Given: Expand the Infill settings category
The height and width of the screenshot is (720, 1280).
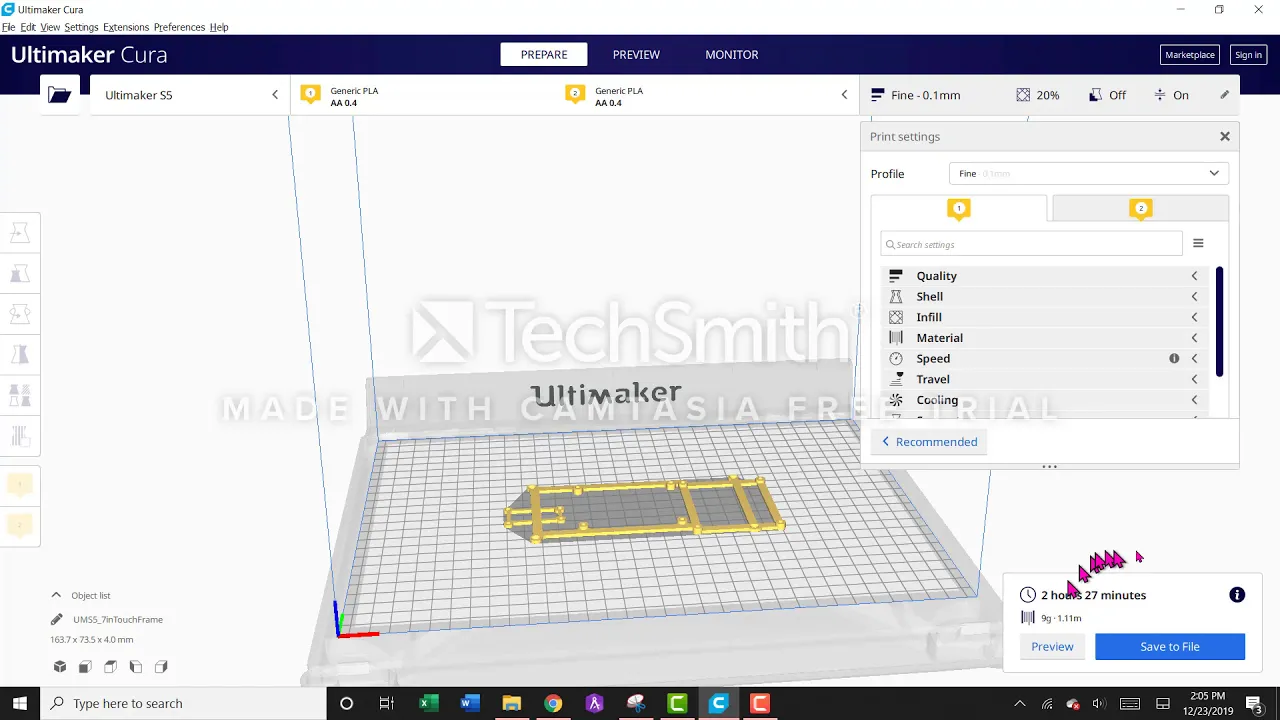Looking at the screenshot, I should [1045, 317].
